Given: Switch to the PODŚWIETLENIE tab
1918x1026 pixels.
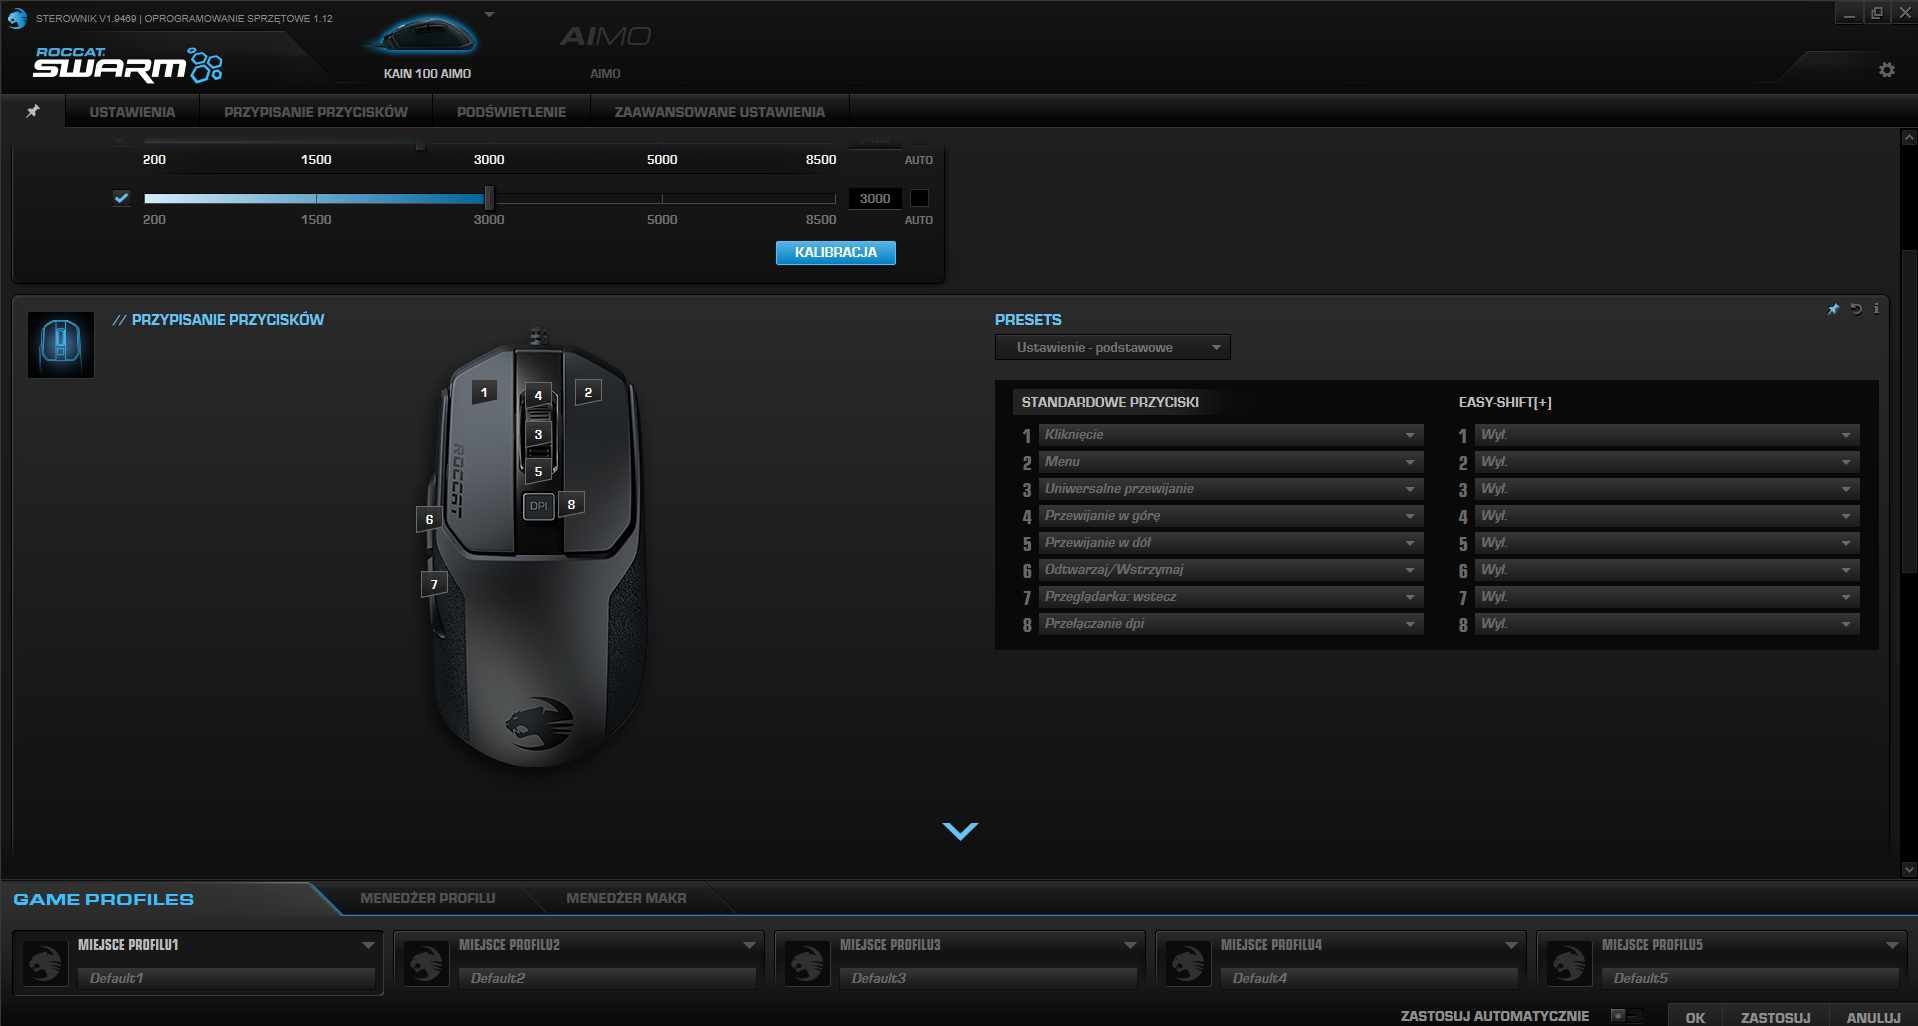Looking at the screenshot, I should coord(511,112).
